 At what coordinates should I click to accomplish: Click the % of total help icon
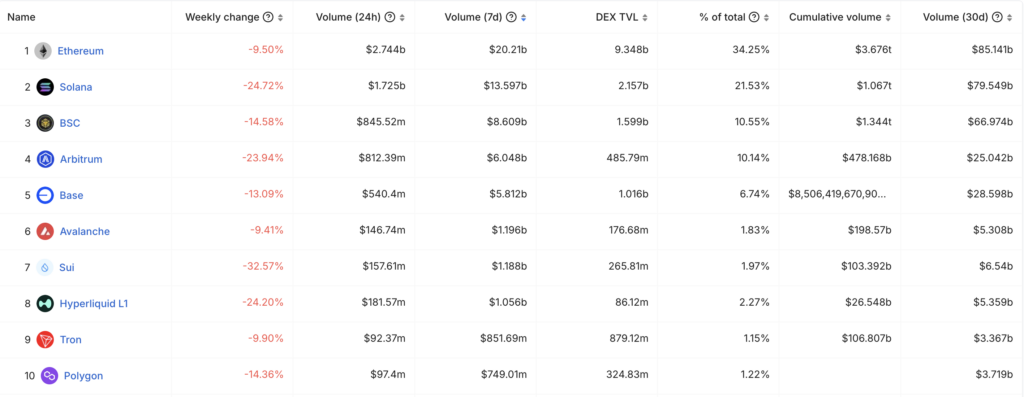[754, 18]
